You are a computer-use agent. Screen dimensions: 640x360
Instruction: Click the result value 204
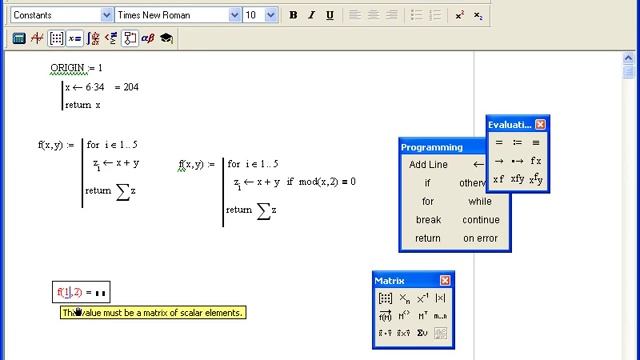[131, 87]
